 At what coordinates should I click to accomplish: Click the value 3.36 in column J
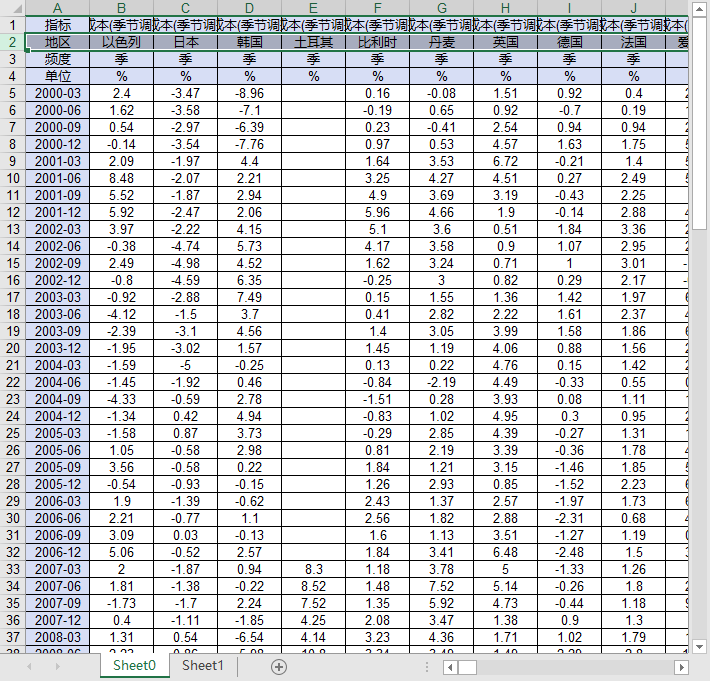(x=633, y=230)
